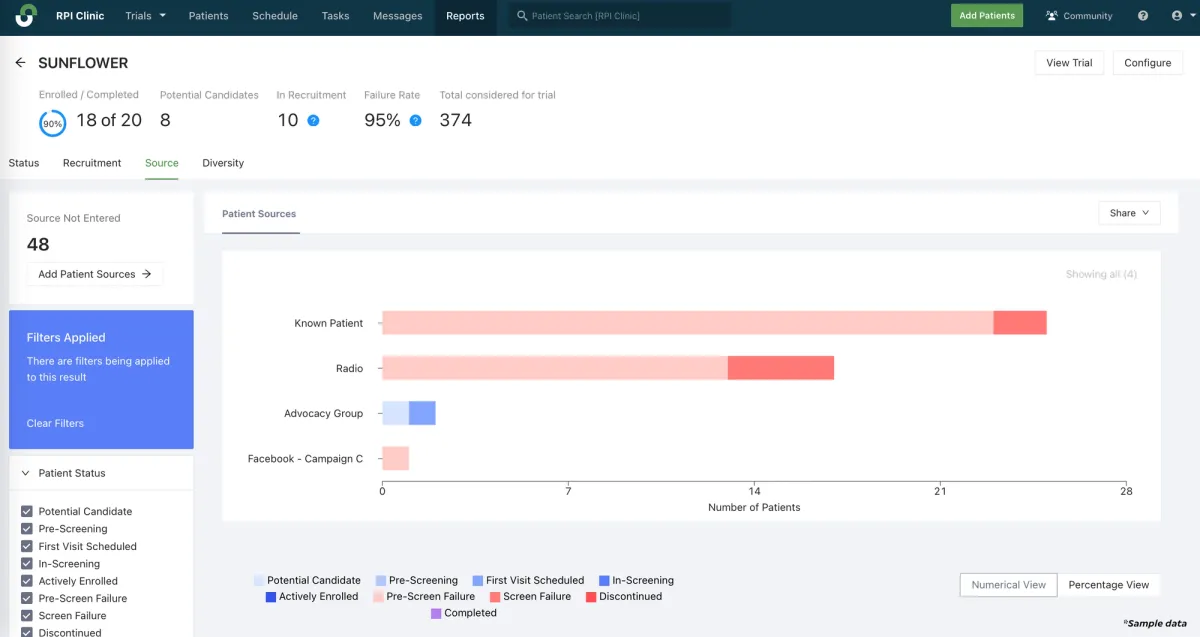This screenshot has width=1200, height=637.
Task: Open the user account profile icon
Action: pyautogui.click(x=1177, y=16)
